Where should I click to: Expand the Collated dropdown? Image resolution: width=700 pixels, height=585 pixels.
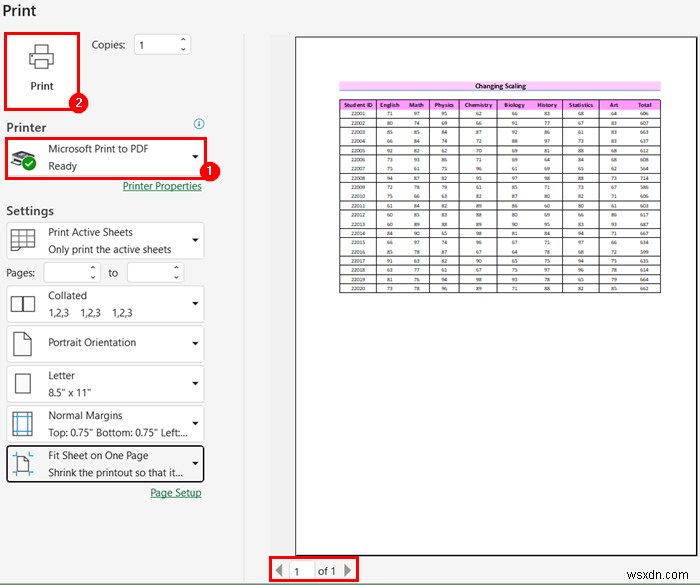click(105, 304)
